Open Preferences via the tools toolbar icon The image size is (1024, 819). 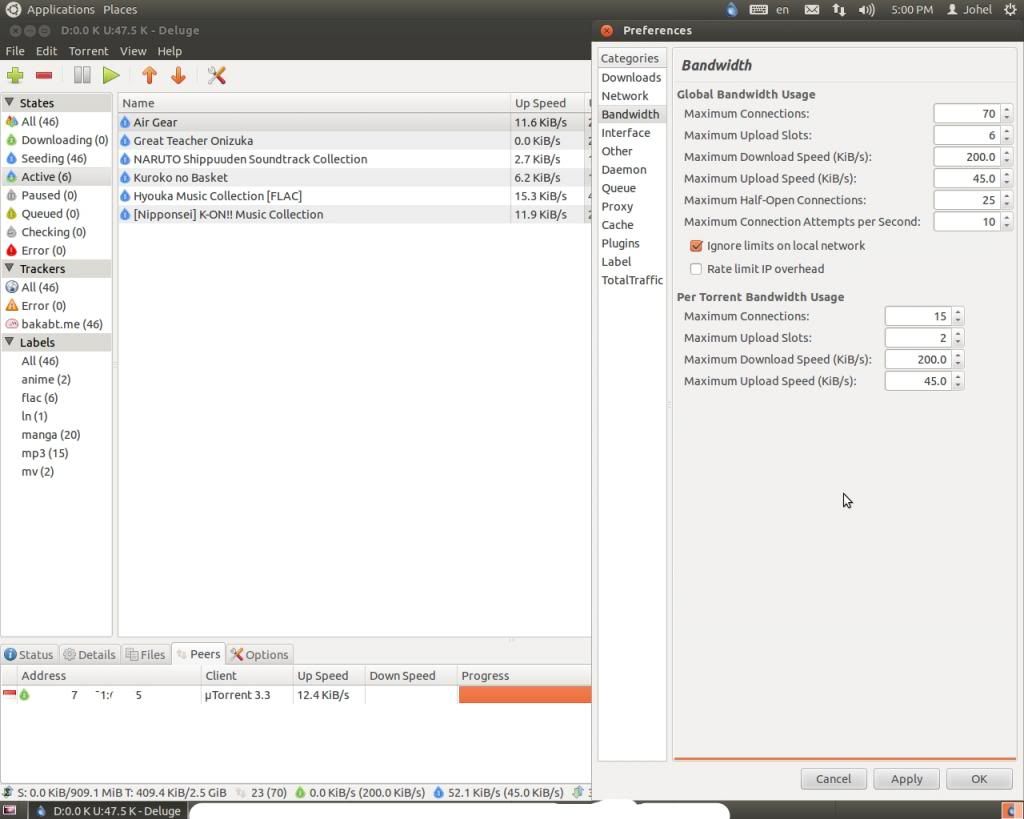coord(216,76)
